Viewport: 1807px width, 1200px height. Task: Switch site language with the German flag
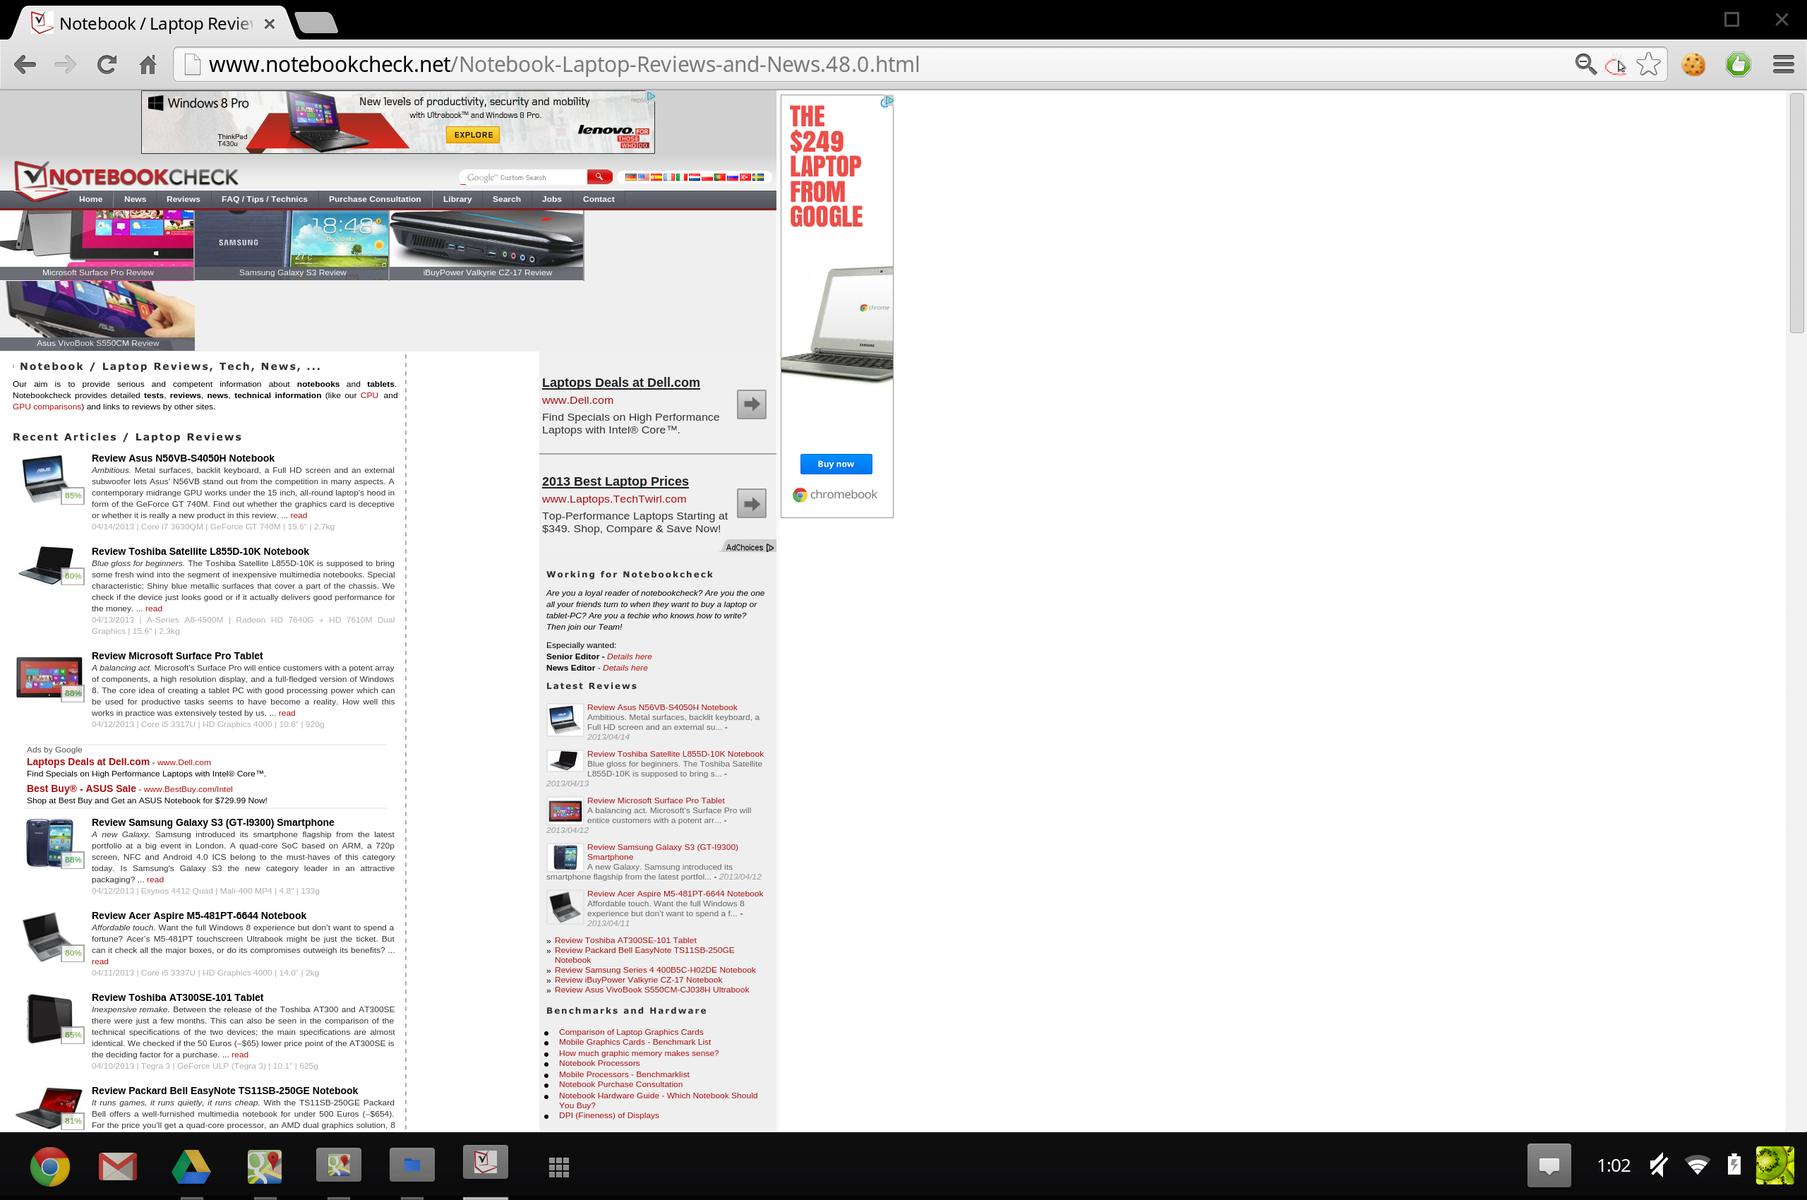(x=631, y=177)
